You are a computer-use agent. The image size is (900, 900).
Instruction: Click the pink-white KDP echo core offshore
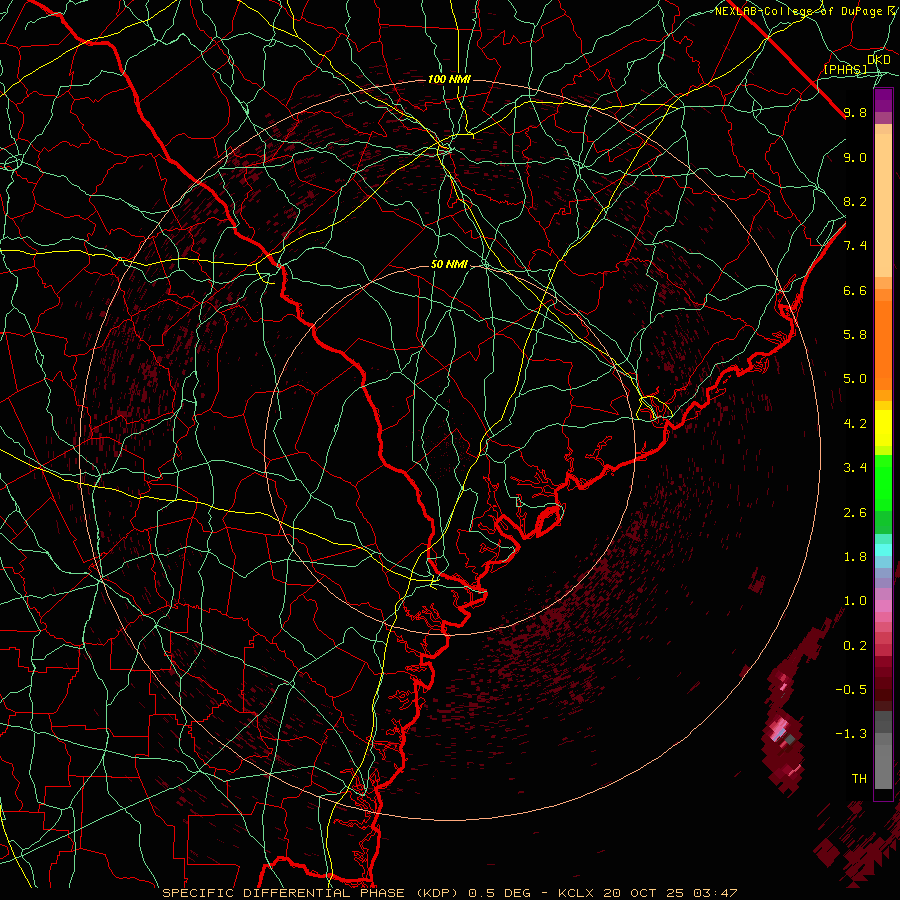[x=779, y=730]
